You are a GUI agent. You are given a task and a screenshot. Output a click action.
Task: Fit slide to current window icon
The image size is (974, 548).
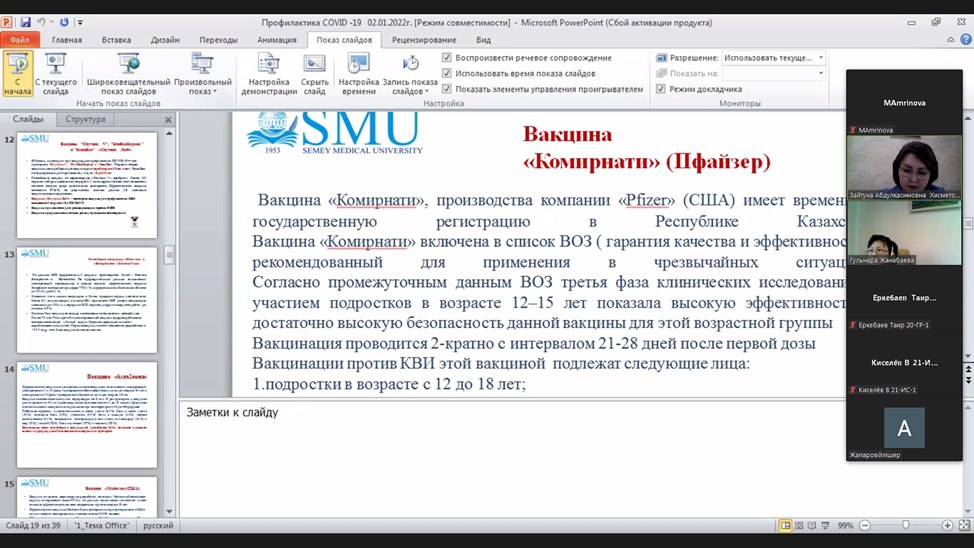[x=964, y=526]
